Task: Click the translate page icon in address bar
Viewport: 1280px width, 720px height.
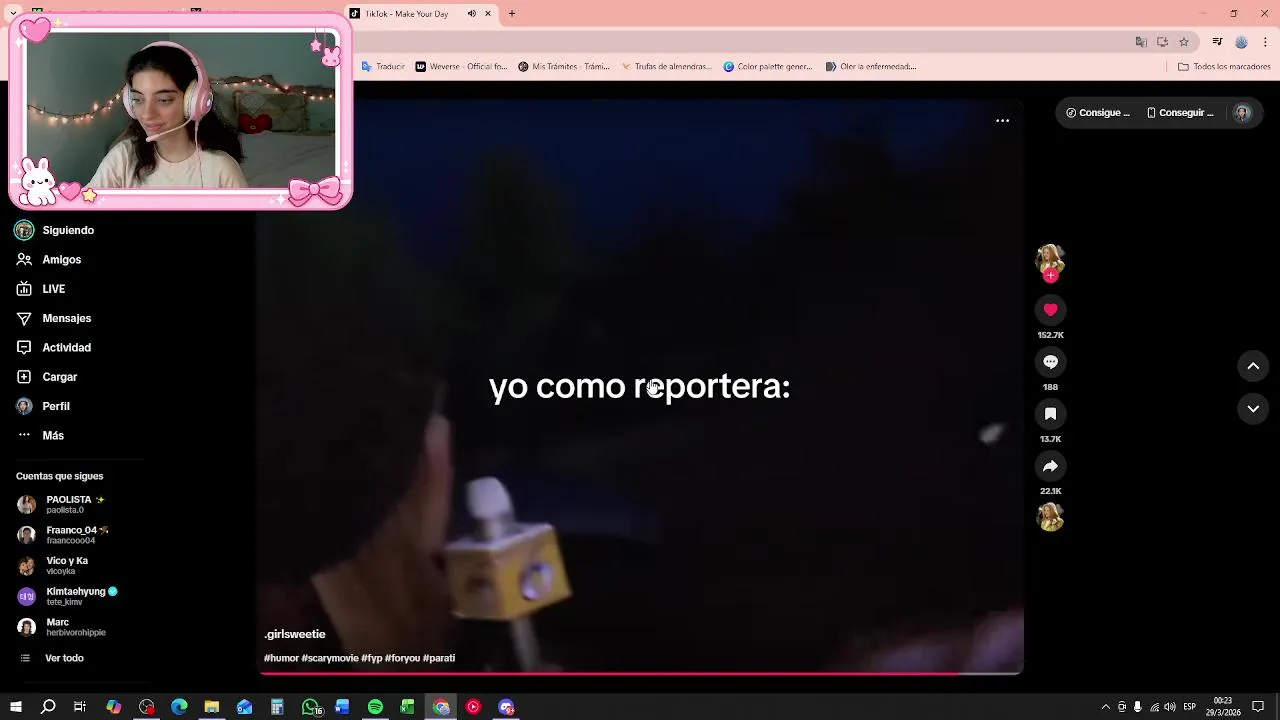Action: point(1141,42)
